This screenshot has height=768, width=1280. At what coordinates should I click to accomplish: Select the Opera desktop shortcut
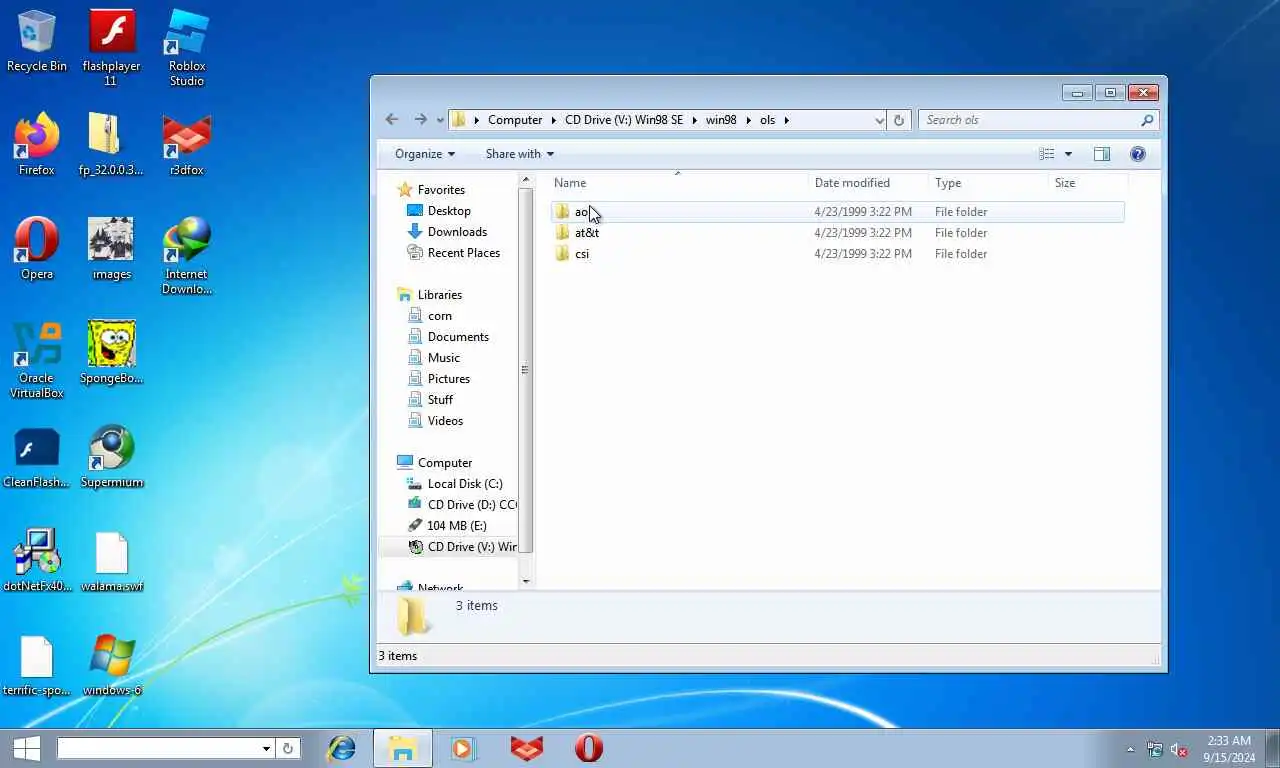37,249
